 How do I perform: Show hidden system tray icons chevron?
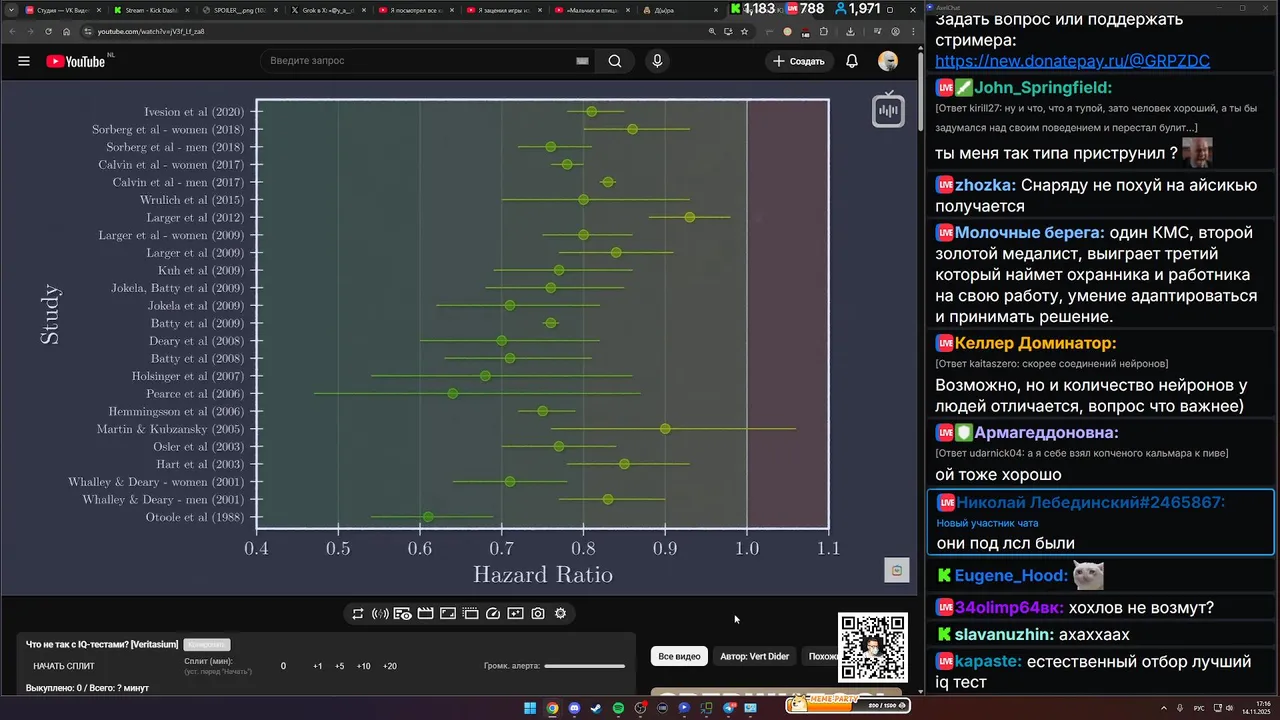coord(1164,708)
